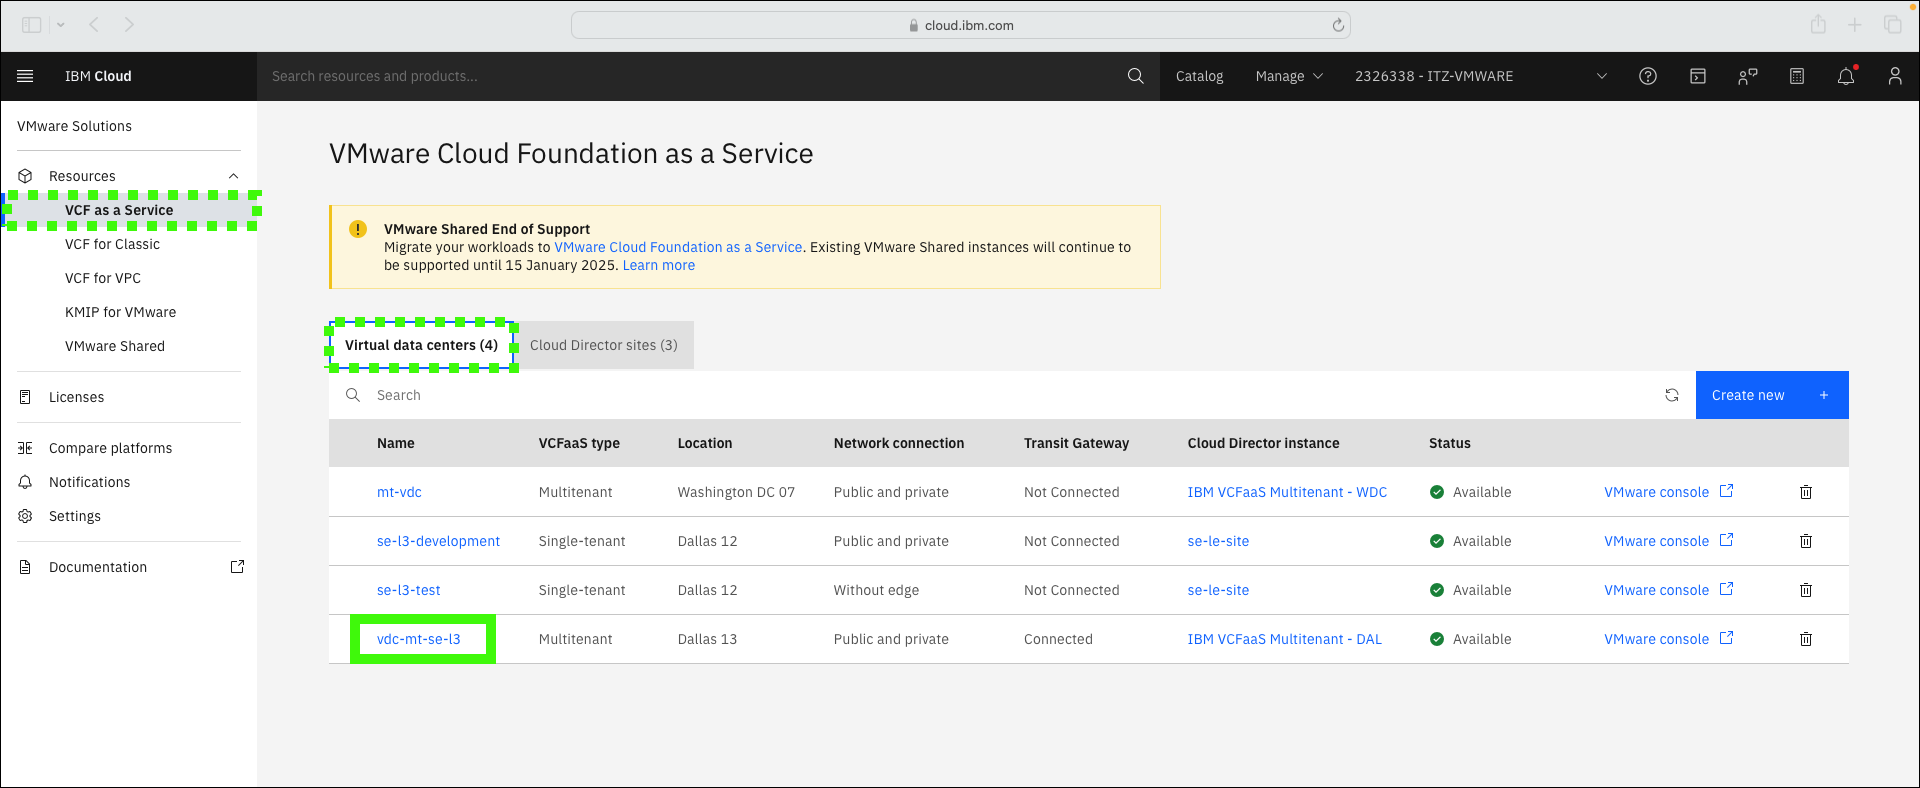
Task: Click external link icon for vdc-mt-se-l3 console
Action: click(x=1727, y=638)
